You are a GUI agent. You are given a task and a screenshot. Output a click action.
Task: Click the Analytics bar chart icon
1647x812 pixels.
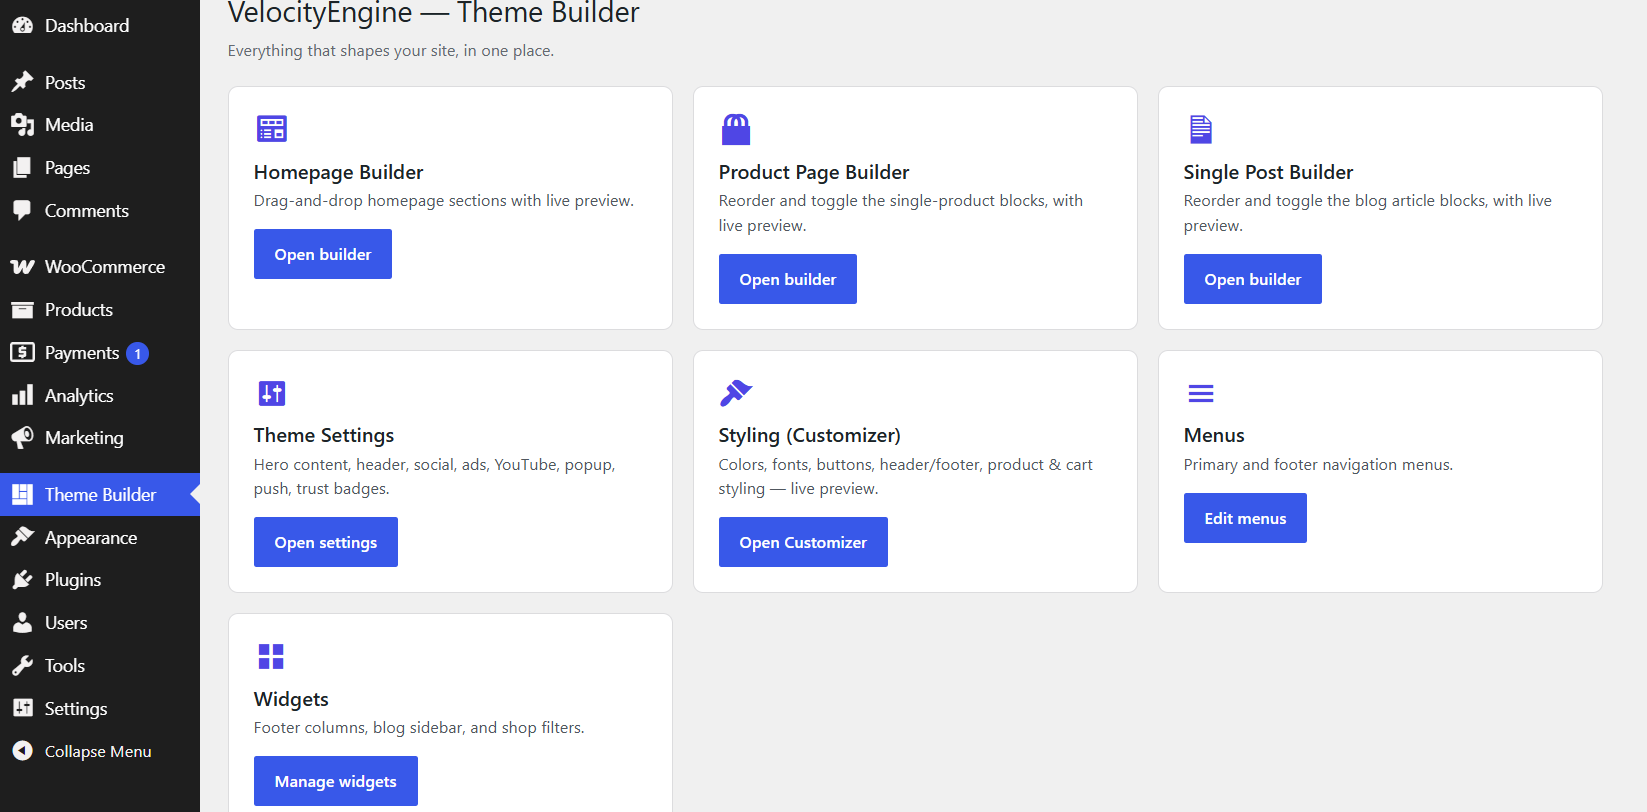pyautogui.click(x=22, y=395)
